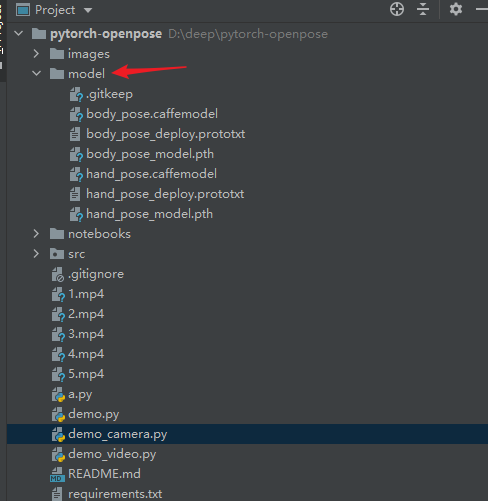Select file '4.mp4'

click(x=86, y=354)
